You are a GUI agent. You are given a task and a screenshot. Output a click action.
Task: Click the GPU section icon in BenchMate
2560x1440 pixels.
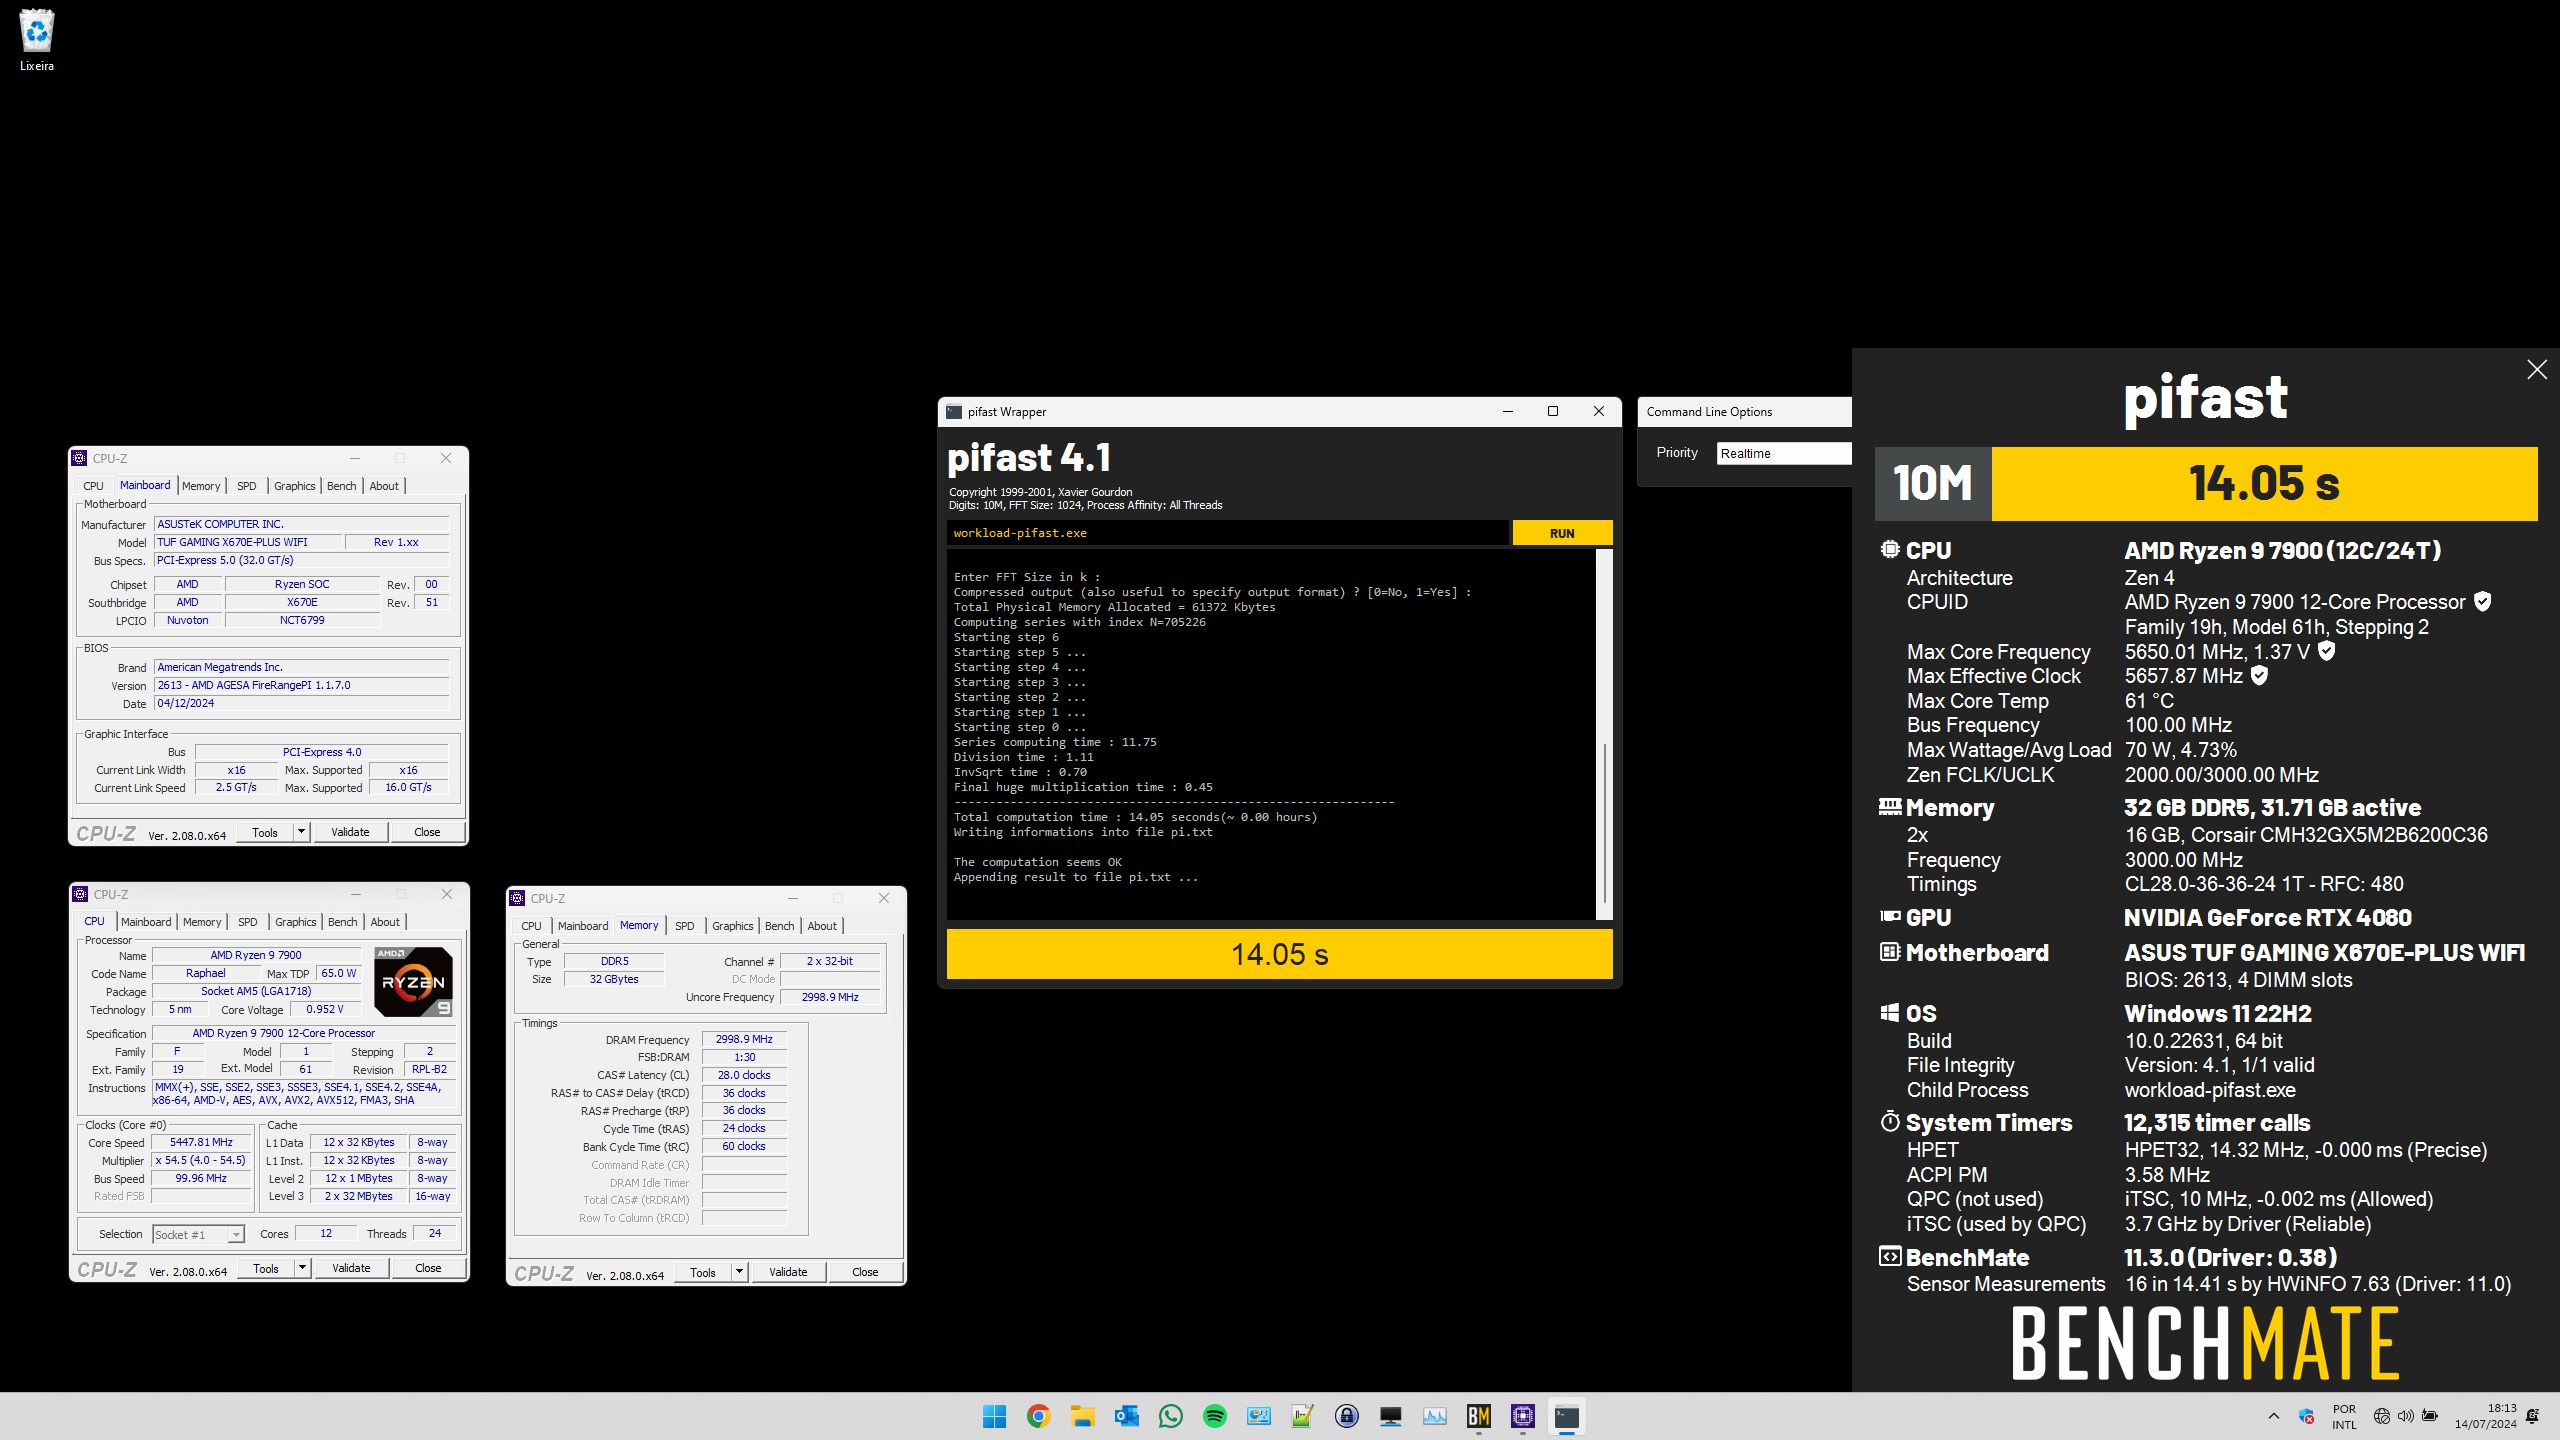(1890, 916)
